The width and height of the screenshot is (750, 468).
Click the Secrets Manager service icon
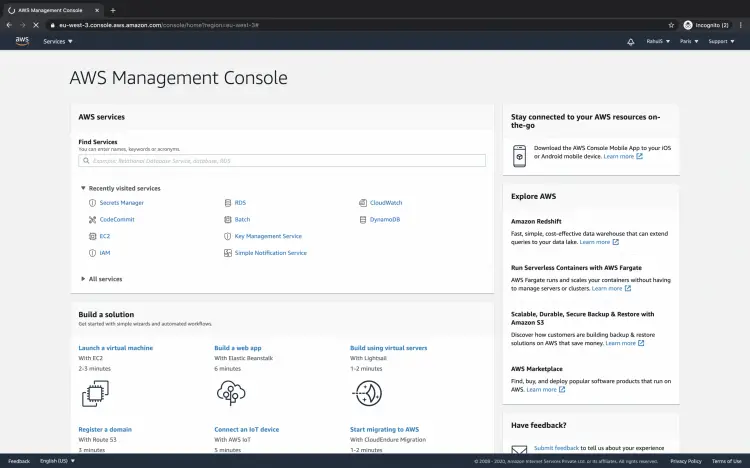point(92,203)
